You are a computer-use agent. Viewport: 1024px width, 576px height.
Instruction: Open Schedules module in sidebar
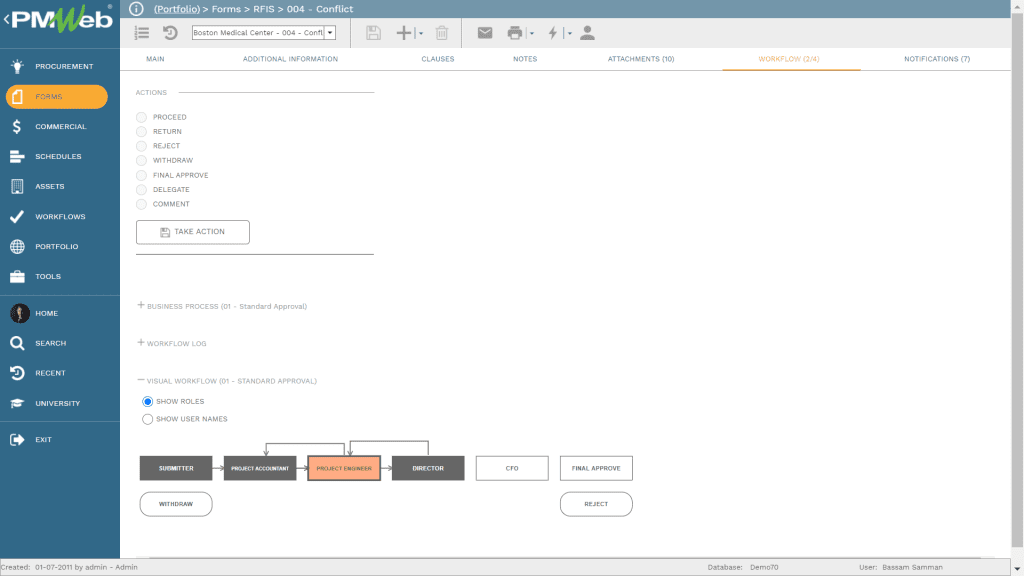click(60, 156)
